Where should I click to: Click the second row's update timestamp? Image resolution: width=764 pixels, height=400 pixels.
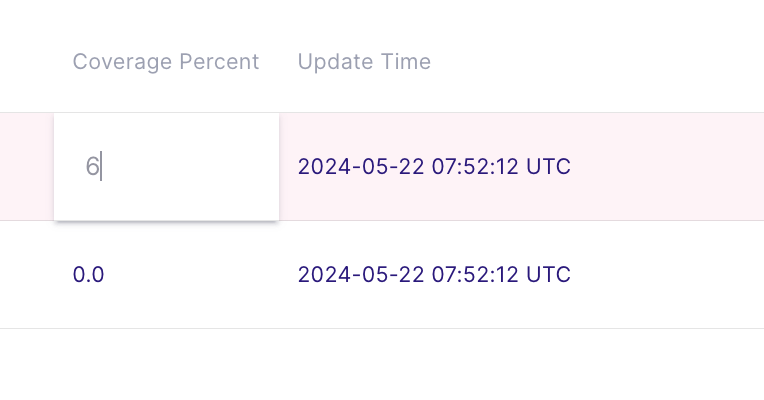click(434, 275)
